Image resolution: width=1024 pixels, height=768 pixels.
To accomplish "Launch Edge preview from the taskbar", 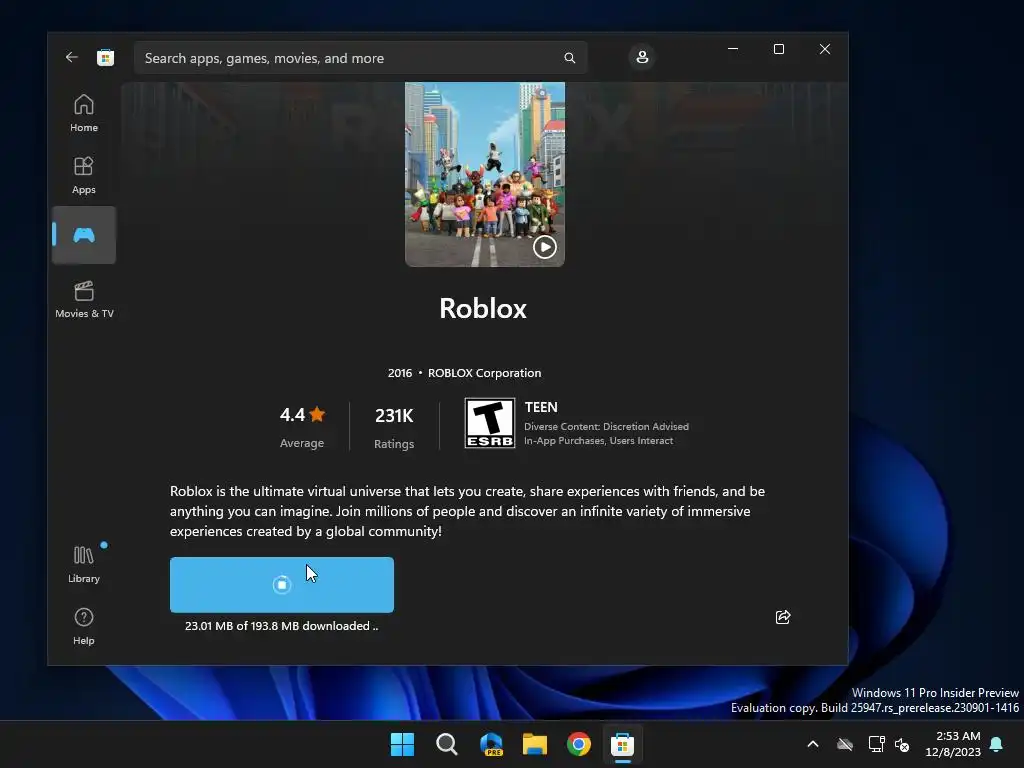I will tap(491, 744).
